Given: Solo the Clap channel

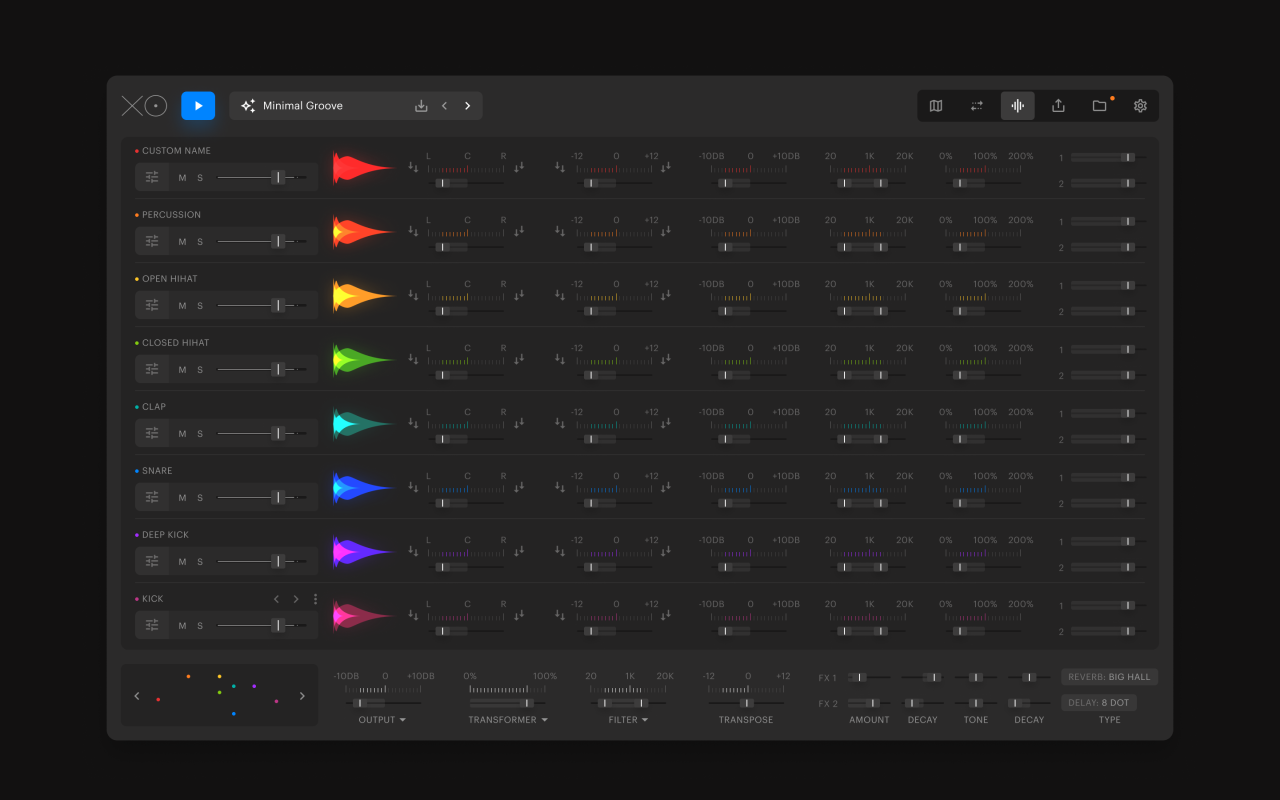Looking at the screenshot, I should [x=200, y=433].
